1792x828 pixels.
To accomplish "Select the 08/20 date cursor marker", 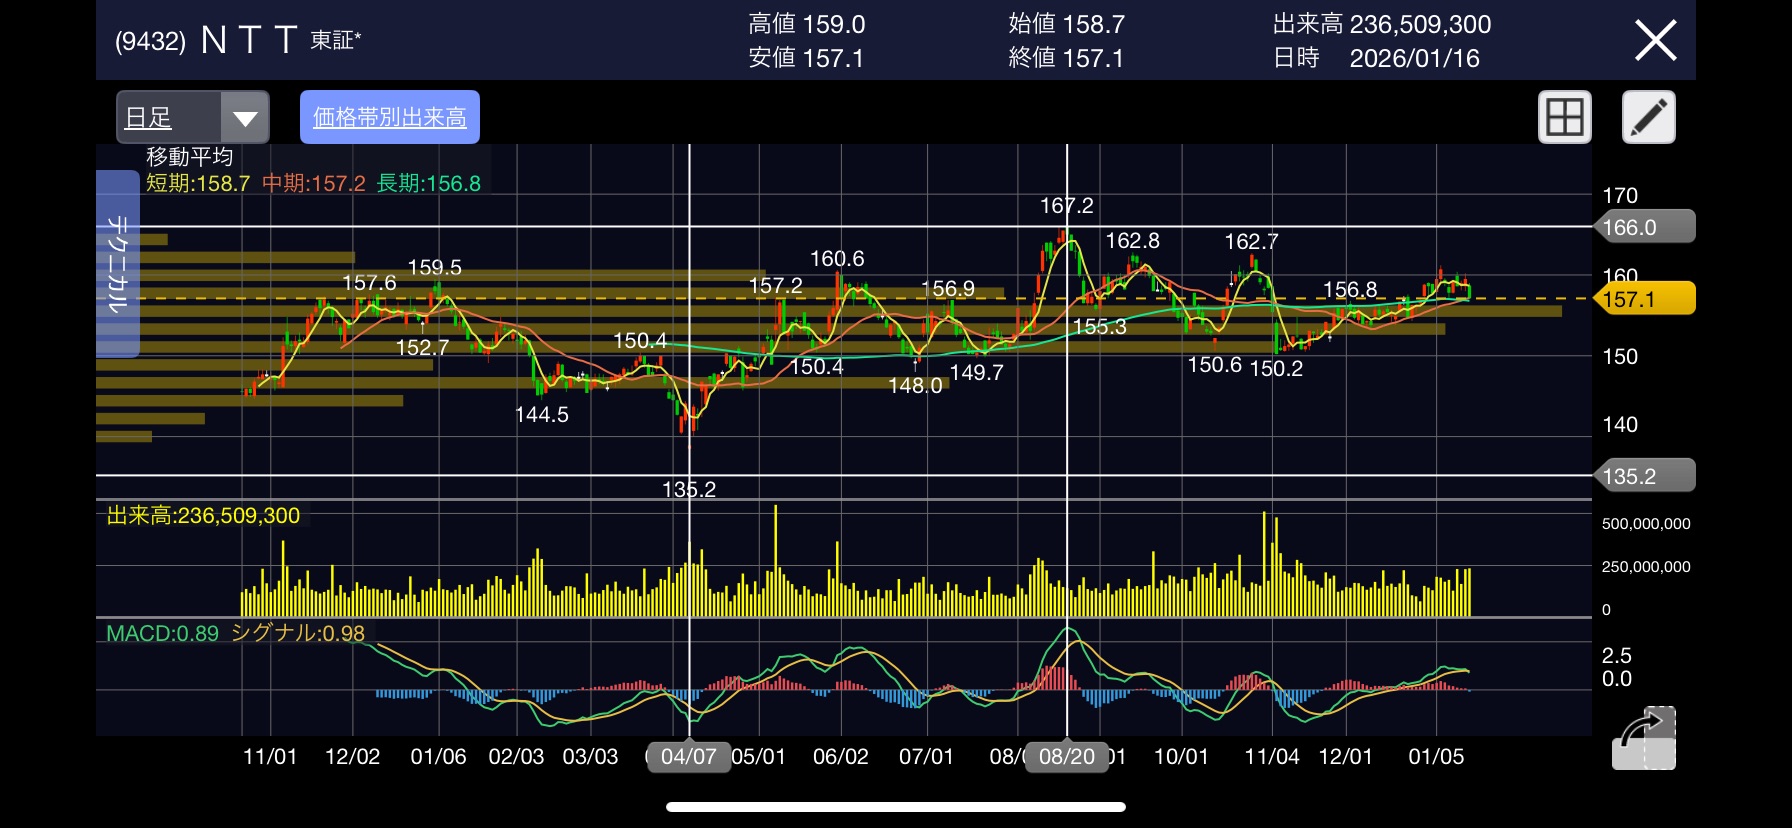I will click(x=1066, y=757).
